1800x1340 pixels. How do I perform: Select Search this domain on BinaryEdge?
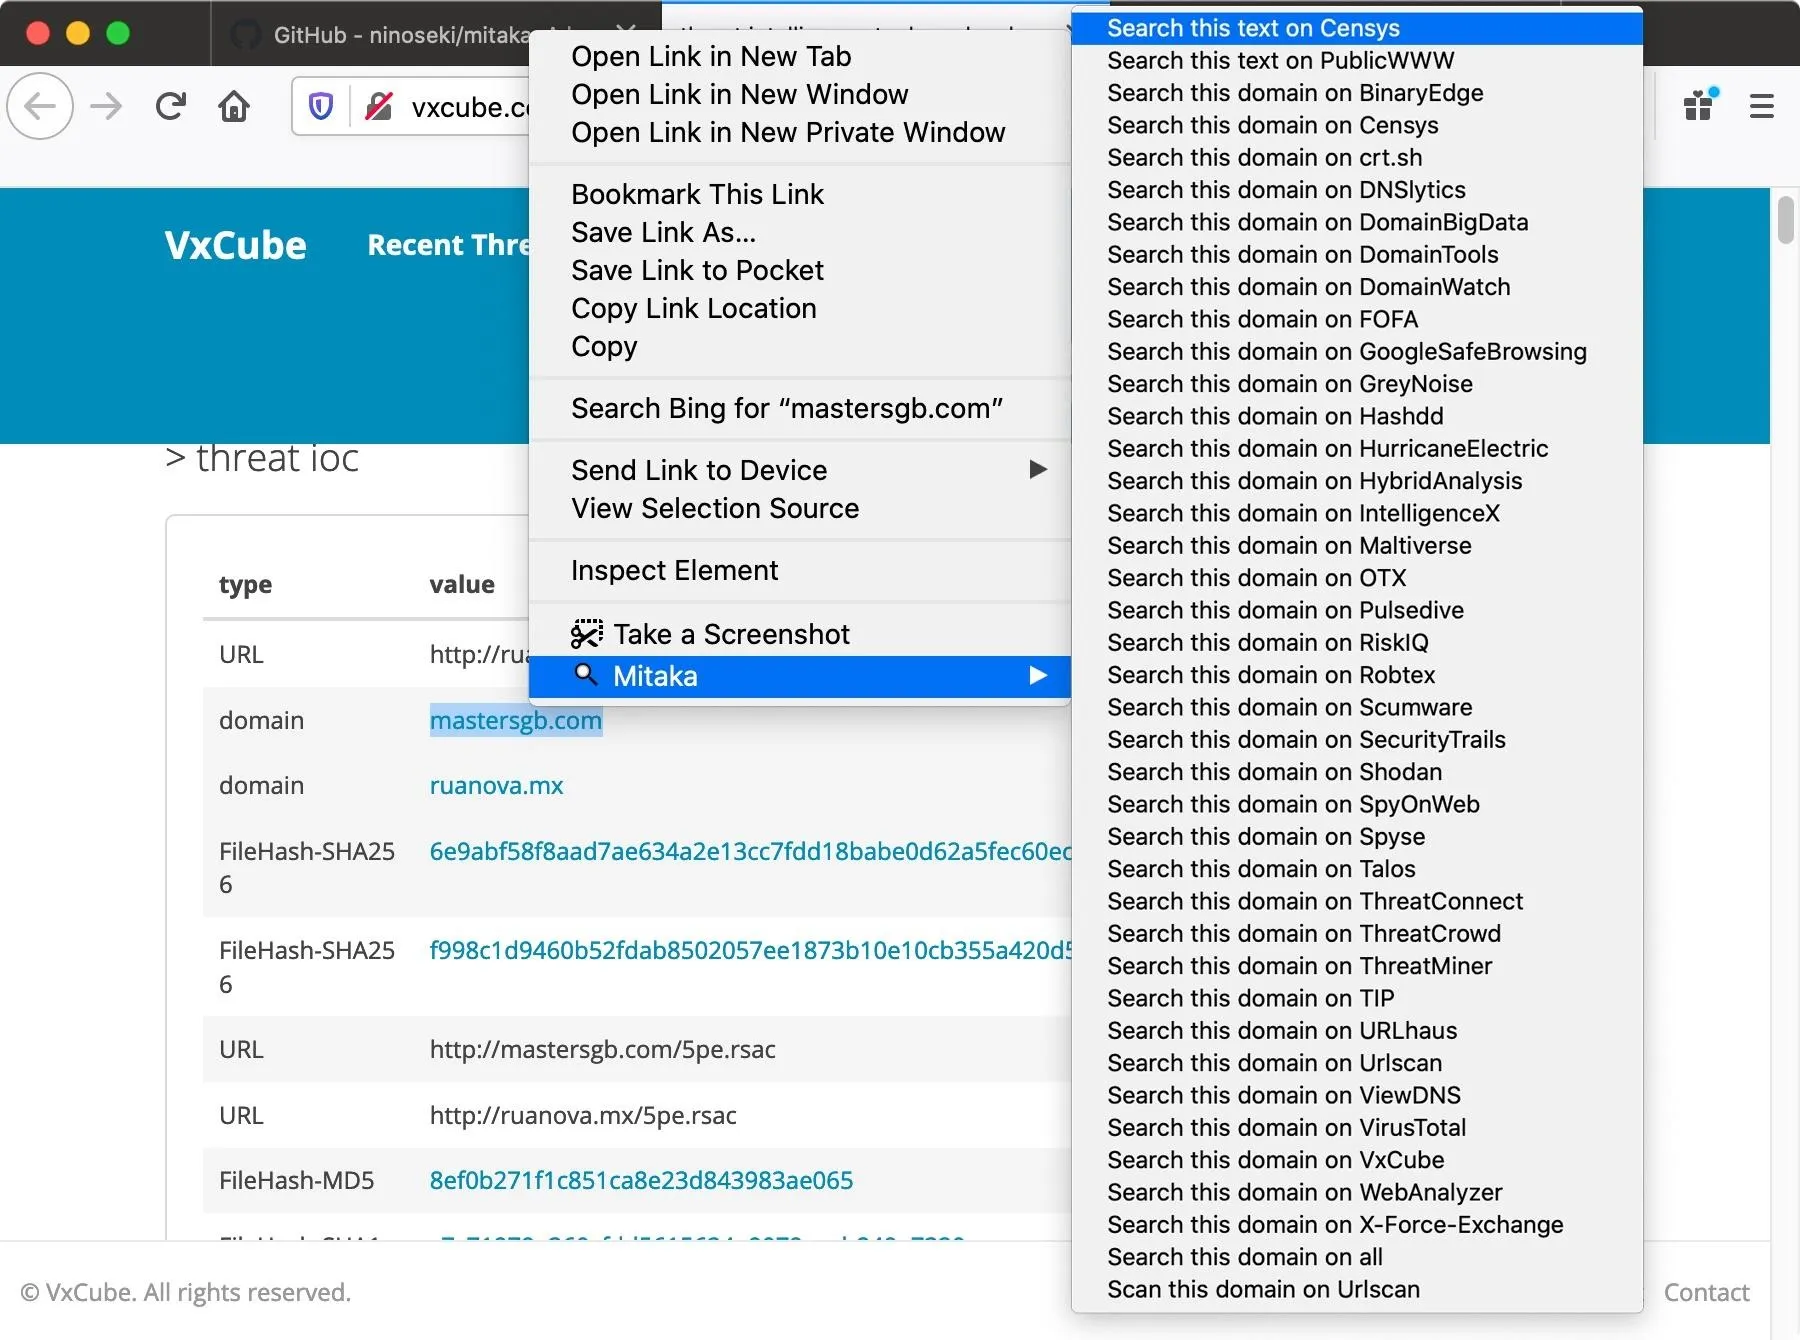click(1357, 93)
